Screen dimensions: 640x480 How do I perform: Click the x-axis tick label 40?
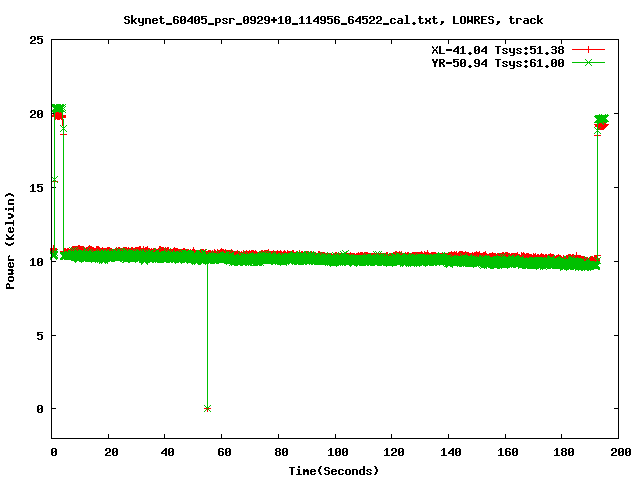(x=167, y=452)
